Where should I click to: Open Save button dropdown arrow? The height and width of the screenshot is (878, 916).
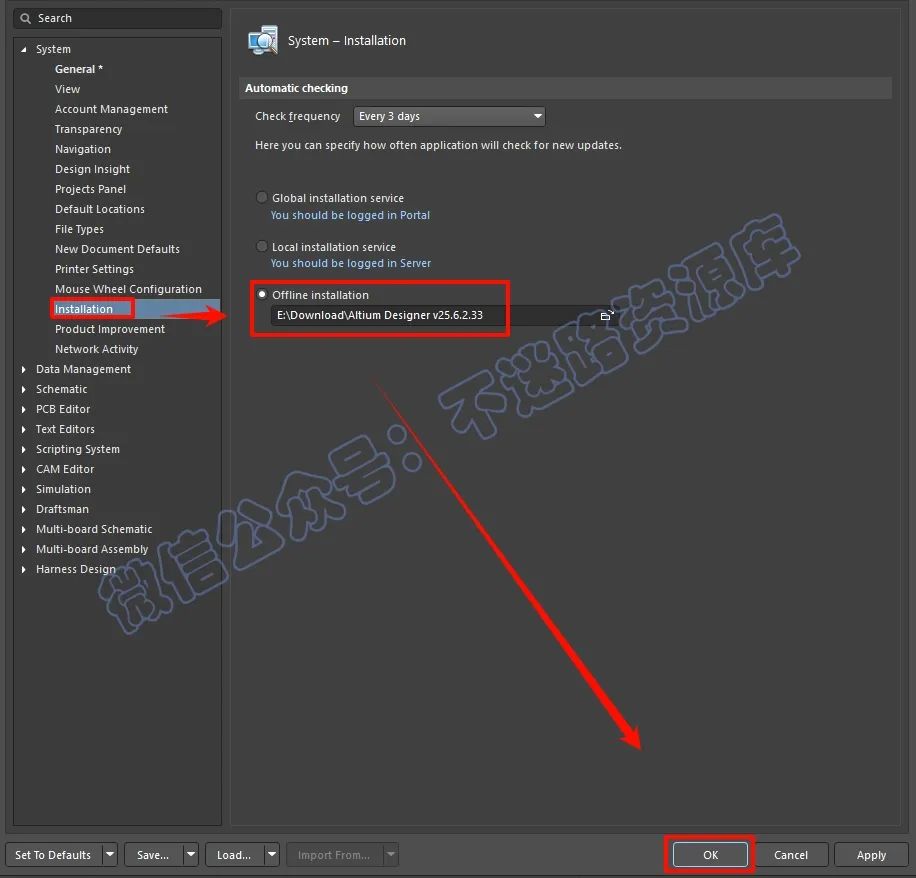tap(190, 855)
